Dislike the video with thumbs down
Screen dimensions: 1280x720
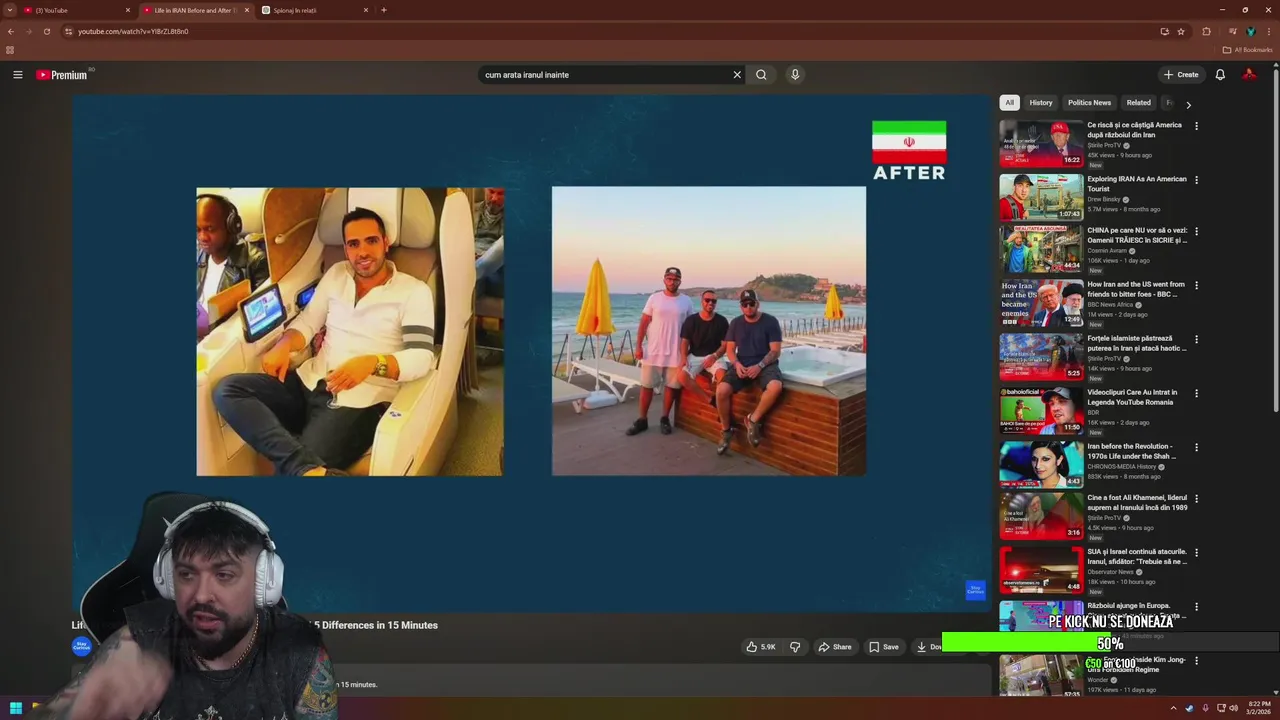(795, 647)
